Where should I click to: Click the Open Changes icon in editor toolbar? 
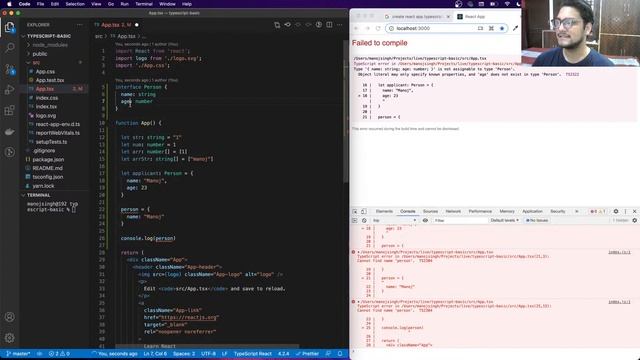click(277, 25)
